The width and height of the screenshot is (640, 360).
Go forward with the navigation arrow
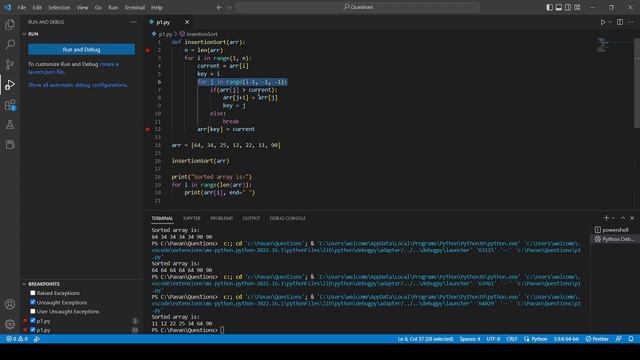tap(229, 7)
